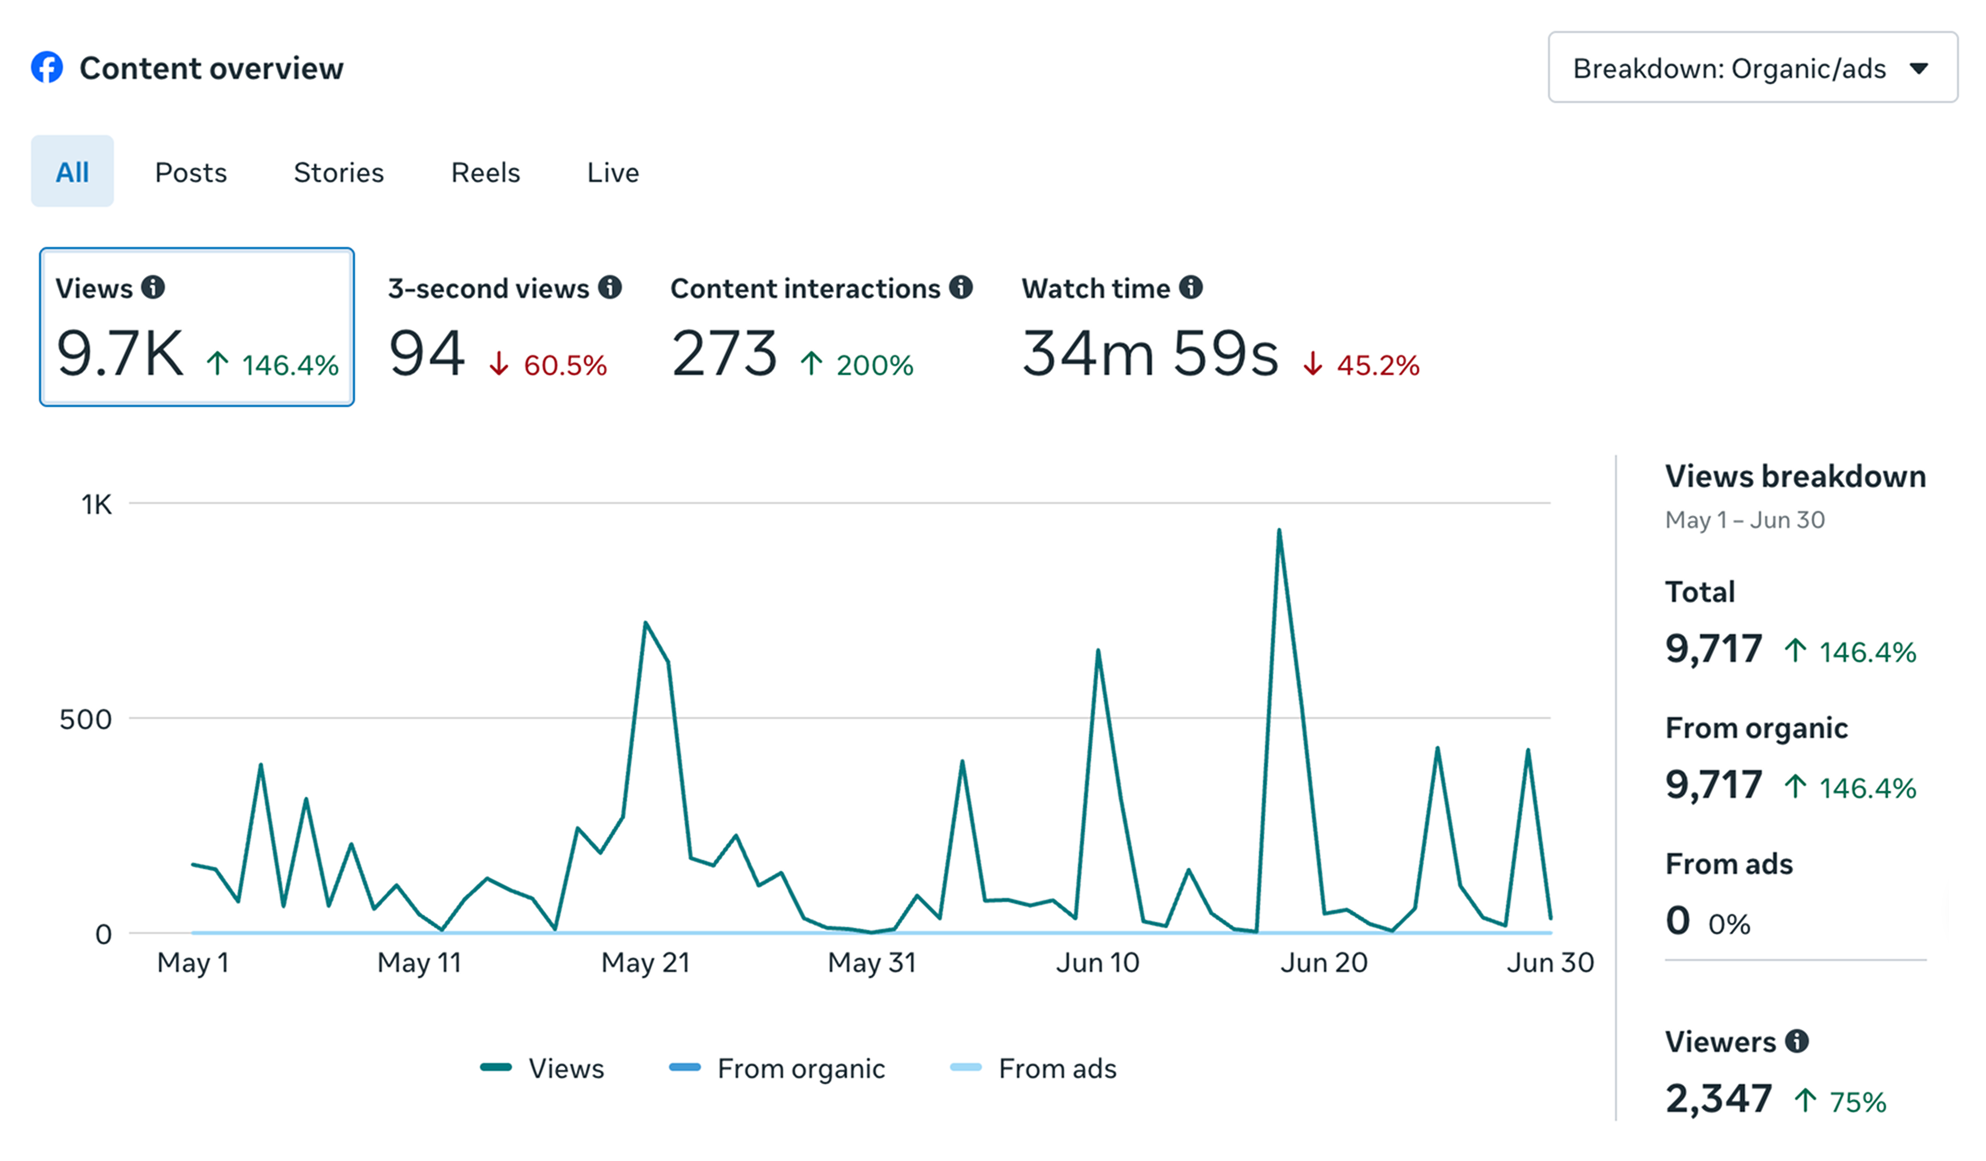Click the Views legend teal swatch

496,1067
